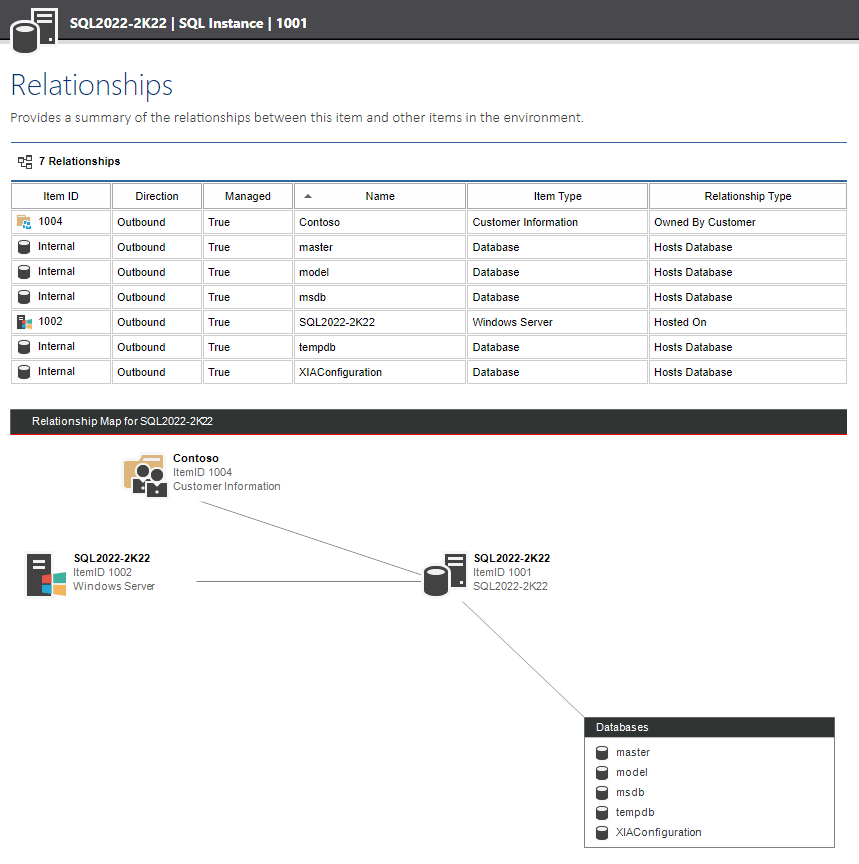The image size is (859, 864).
Task: Click the SQL2022-2K22 Windows Server node label
Action: (112, 558)
